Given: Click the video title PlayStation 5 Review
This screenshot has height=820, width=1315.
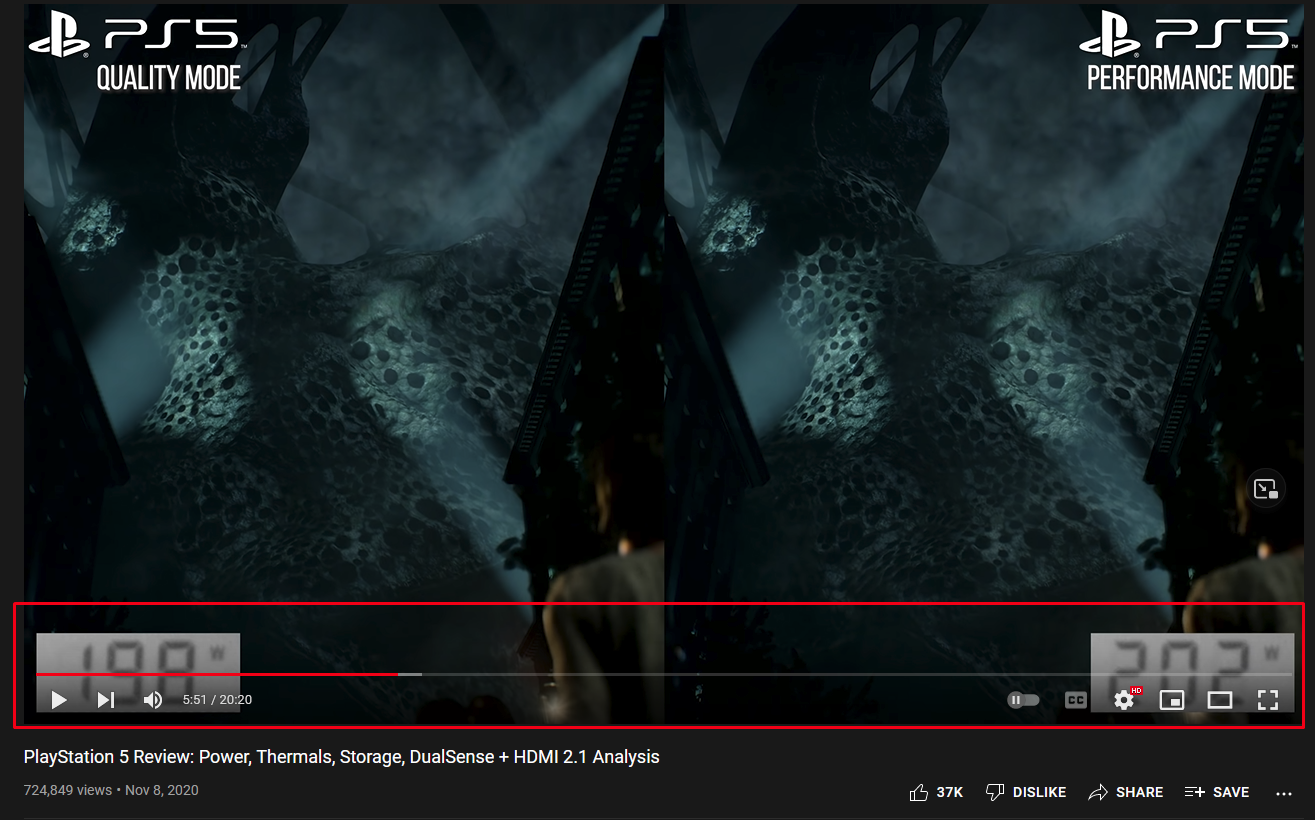Looking at the screenshot, I should point(342,757).
